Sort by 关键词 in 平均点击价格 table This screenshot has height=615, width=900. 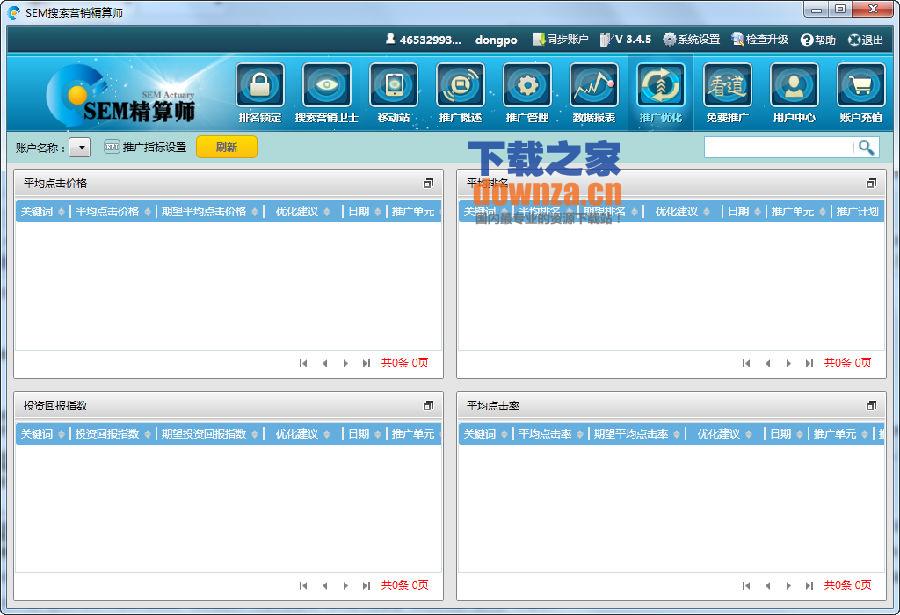42,211
